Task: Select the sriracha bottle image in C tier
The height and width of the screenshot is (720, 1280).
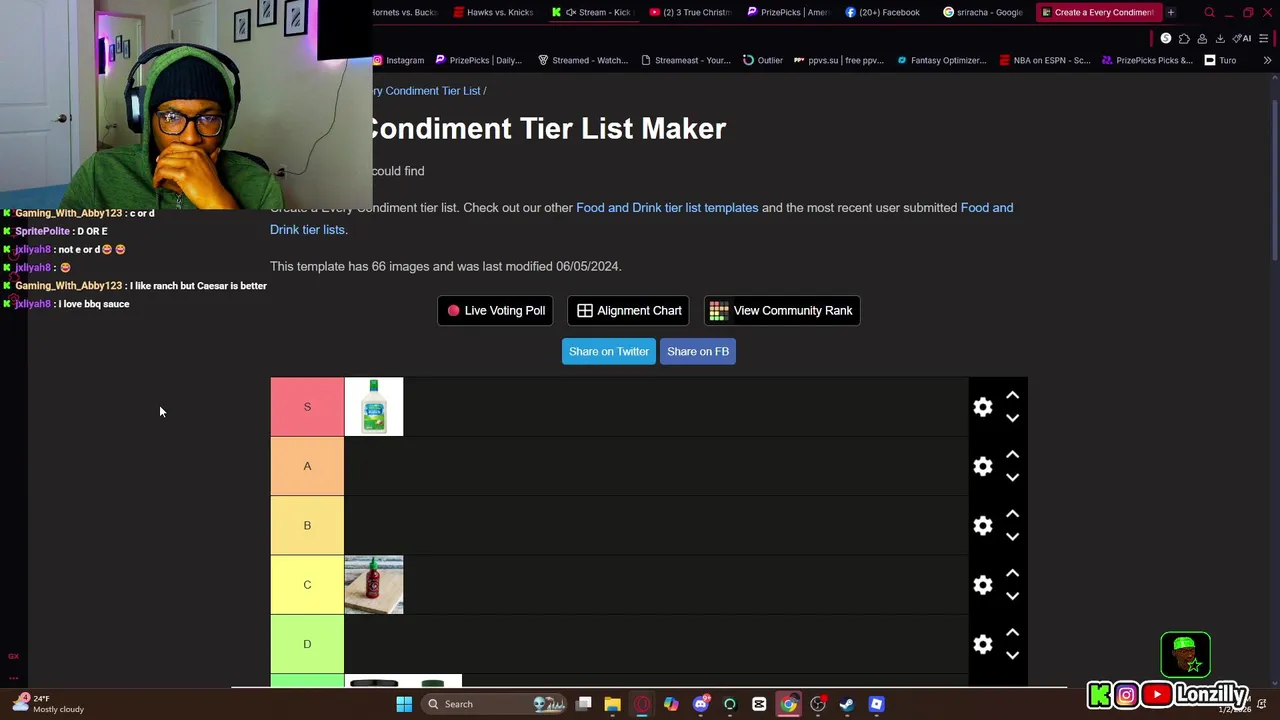Action: (374, 585)
